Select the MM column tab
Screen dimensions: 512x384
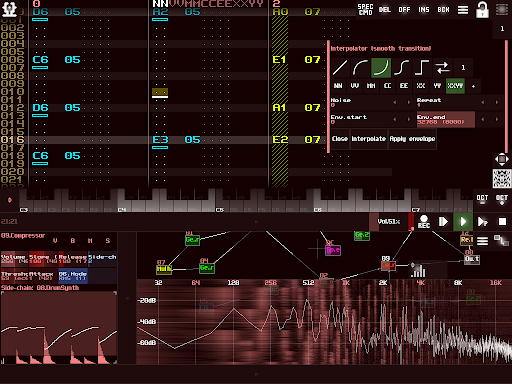pyautogui.click(x=371, y=86)
